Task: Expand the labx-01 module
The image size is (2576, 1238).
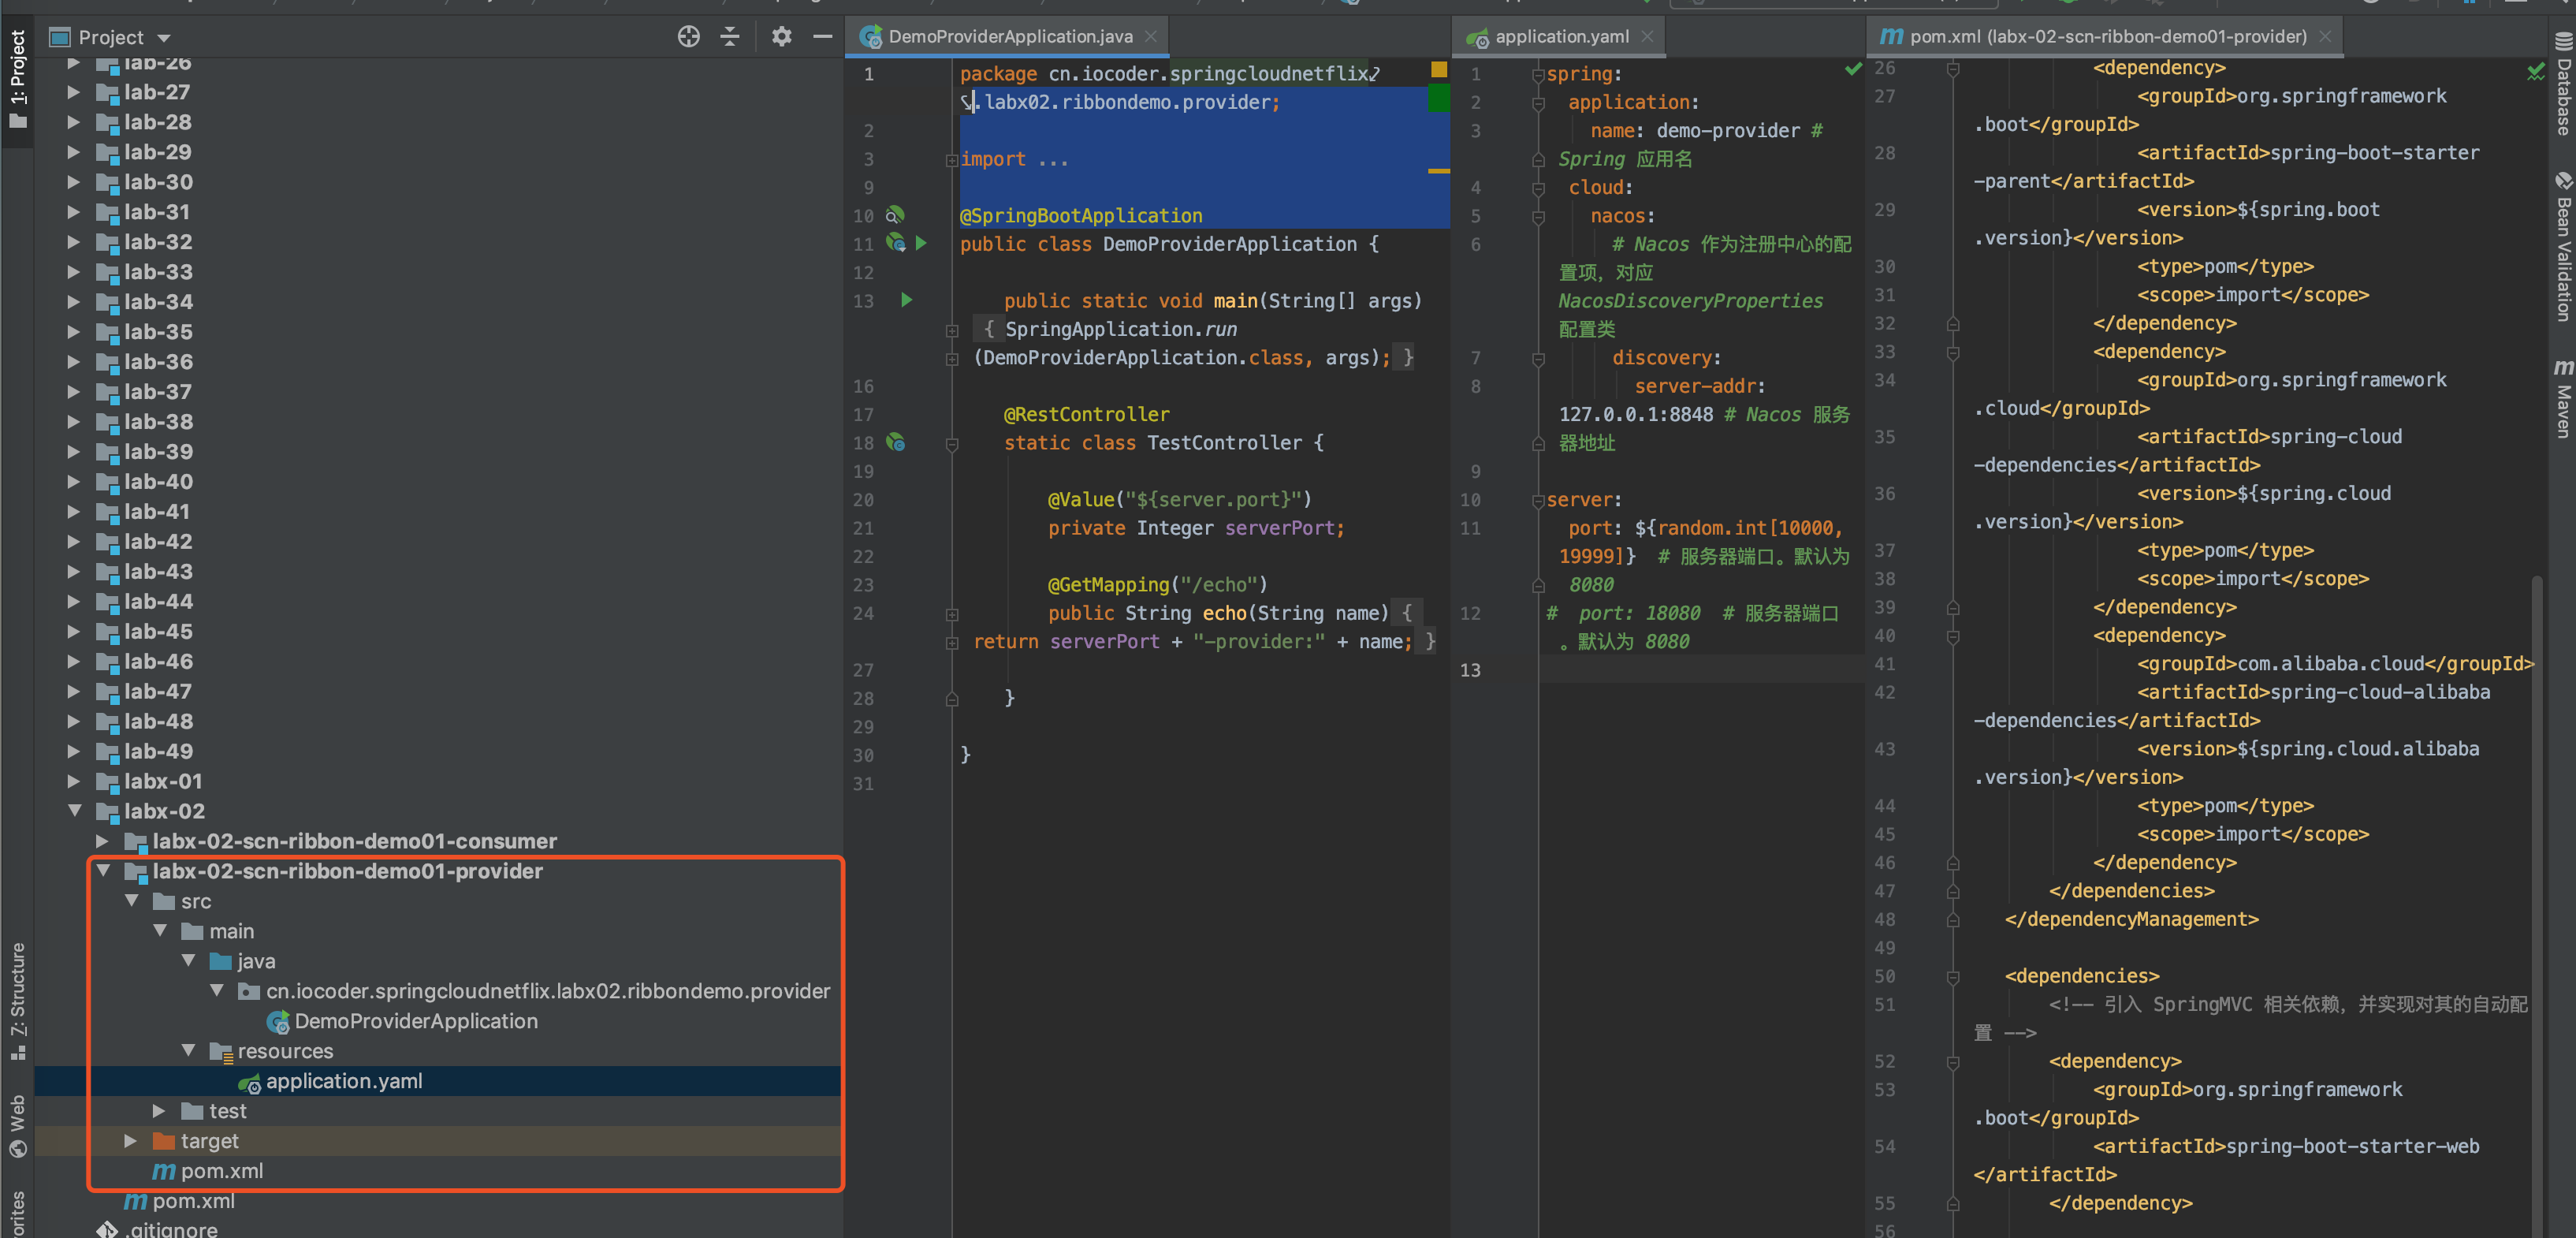Action: [73, 781]
